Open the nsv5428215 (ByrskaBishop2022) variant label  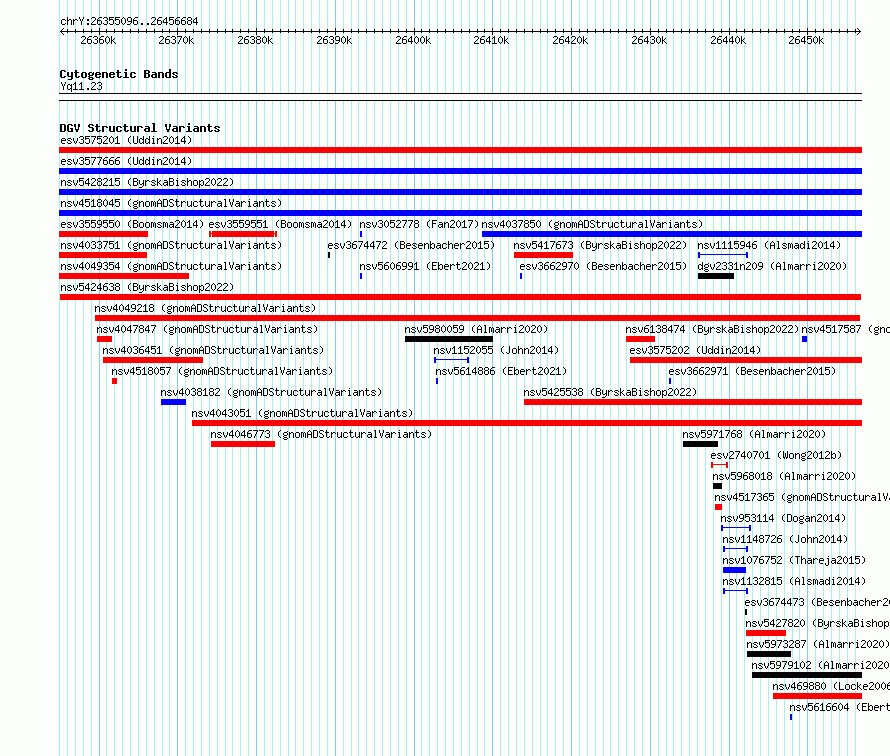pyautogui.click(x=147, y=182)
